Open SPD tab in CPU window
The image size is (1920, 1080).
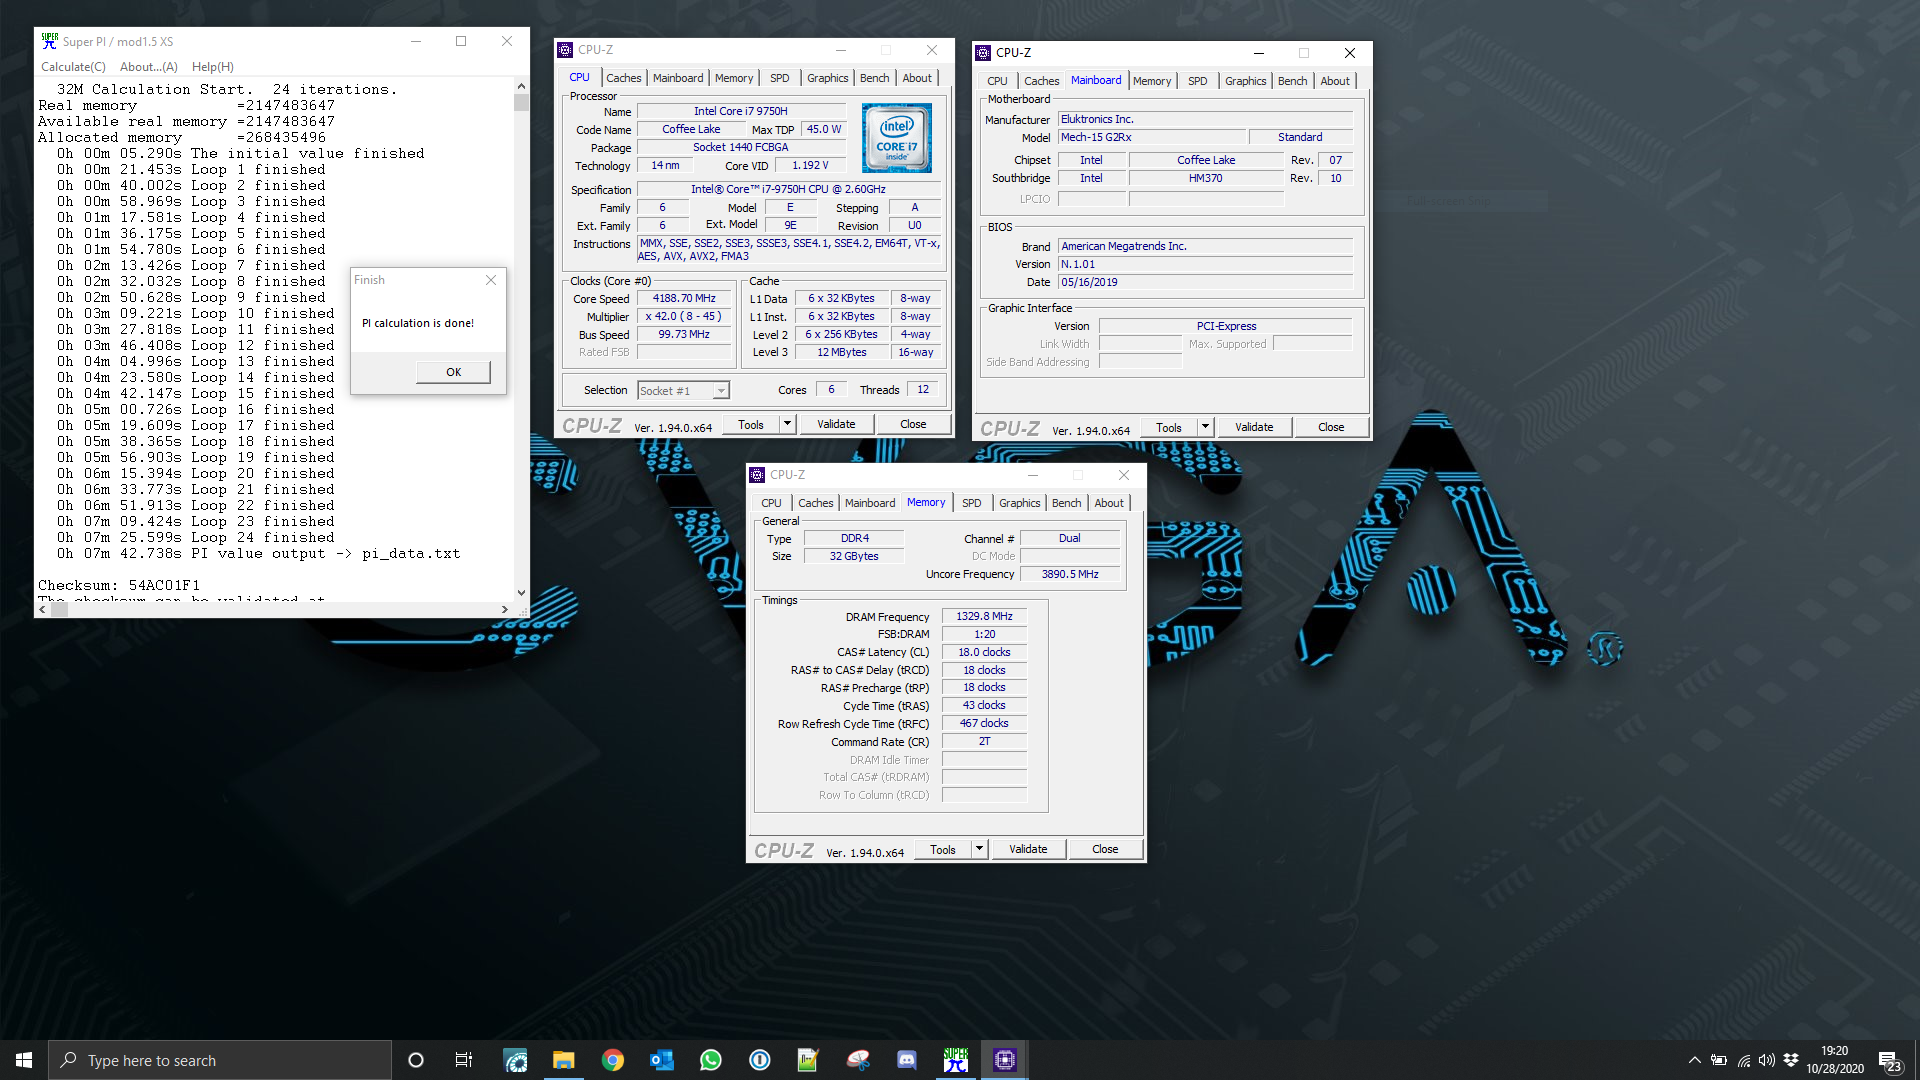click(x=780, y=78)
